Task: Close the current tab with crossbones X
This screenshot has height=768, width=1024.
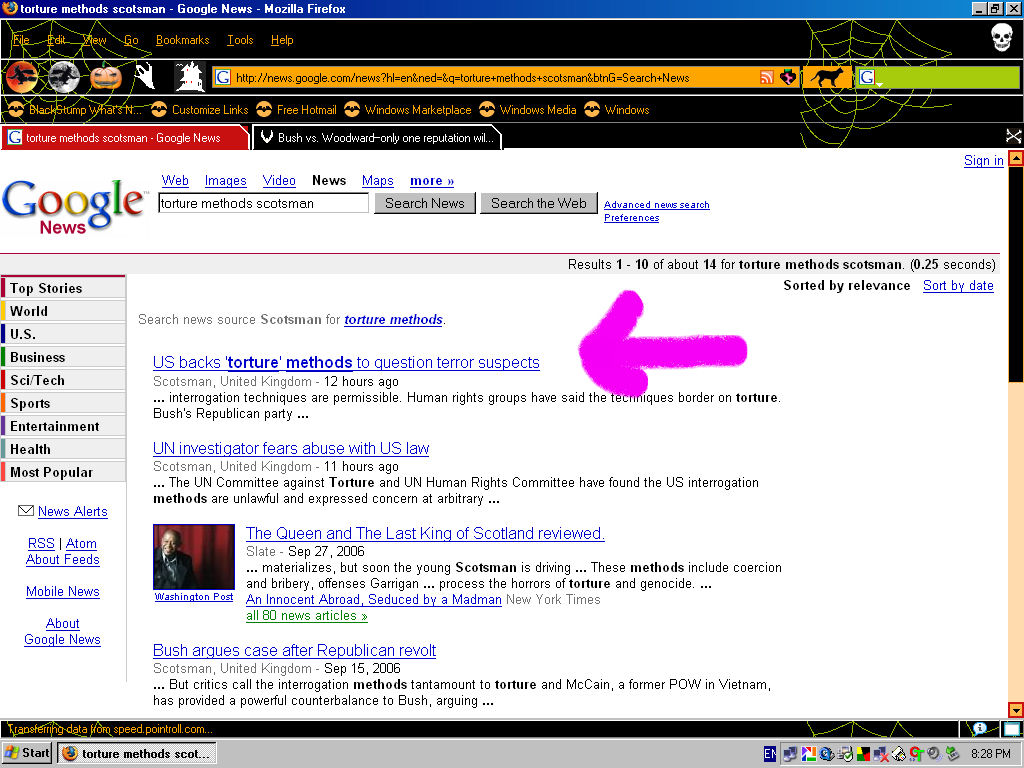Action: click(1013, 136)
